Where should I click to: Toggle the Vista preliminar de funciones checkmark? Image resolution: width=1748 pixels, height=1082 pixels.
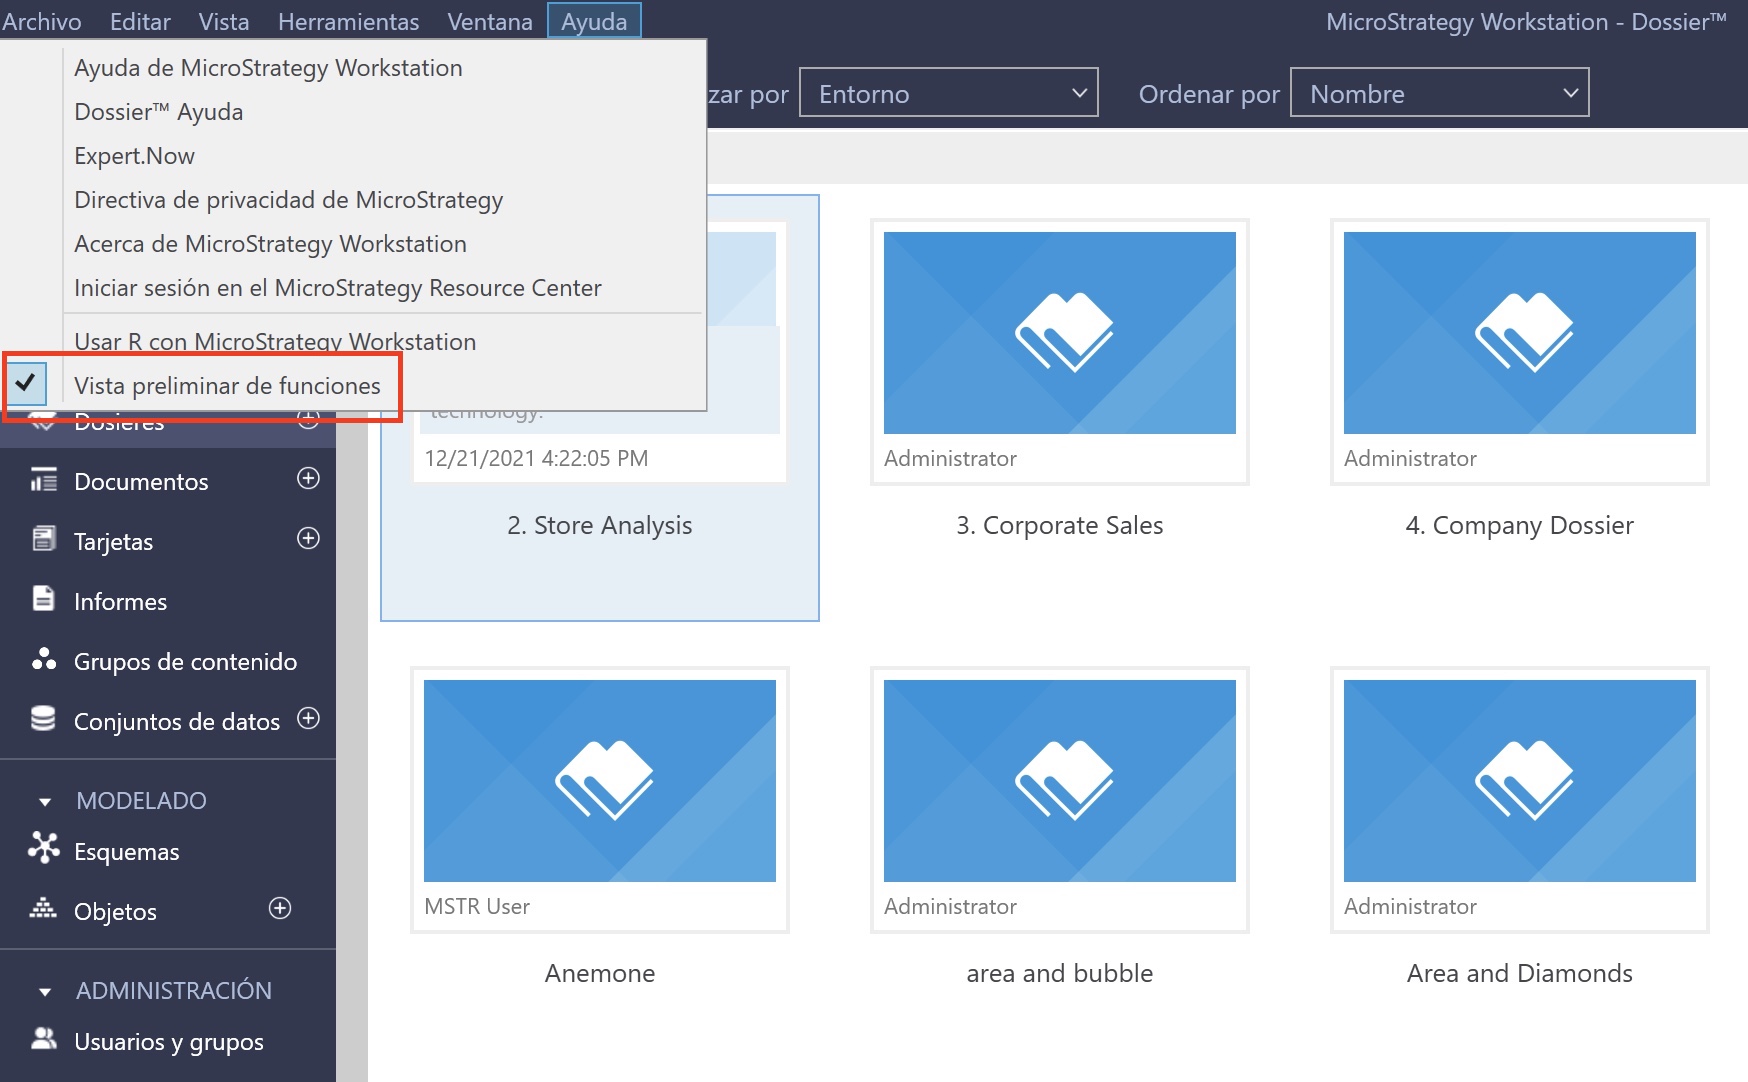point(25,382)
